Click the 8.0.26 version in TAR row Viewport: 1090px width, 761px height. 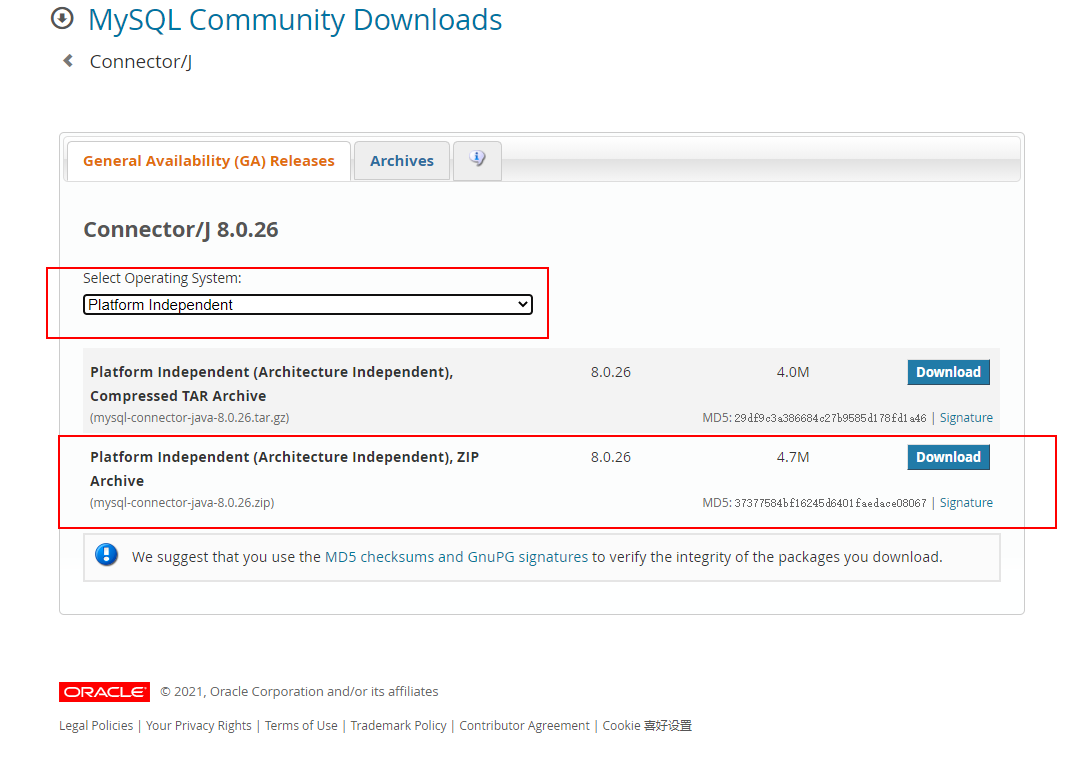(x=610, y=372)
